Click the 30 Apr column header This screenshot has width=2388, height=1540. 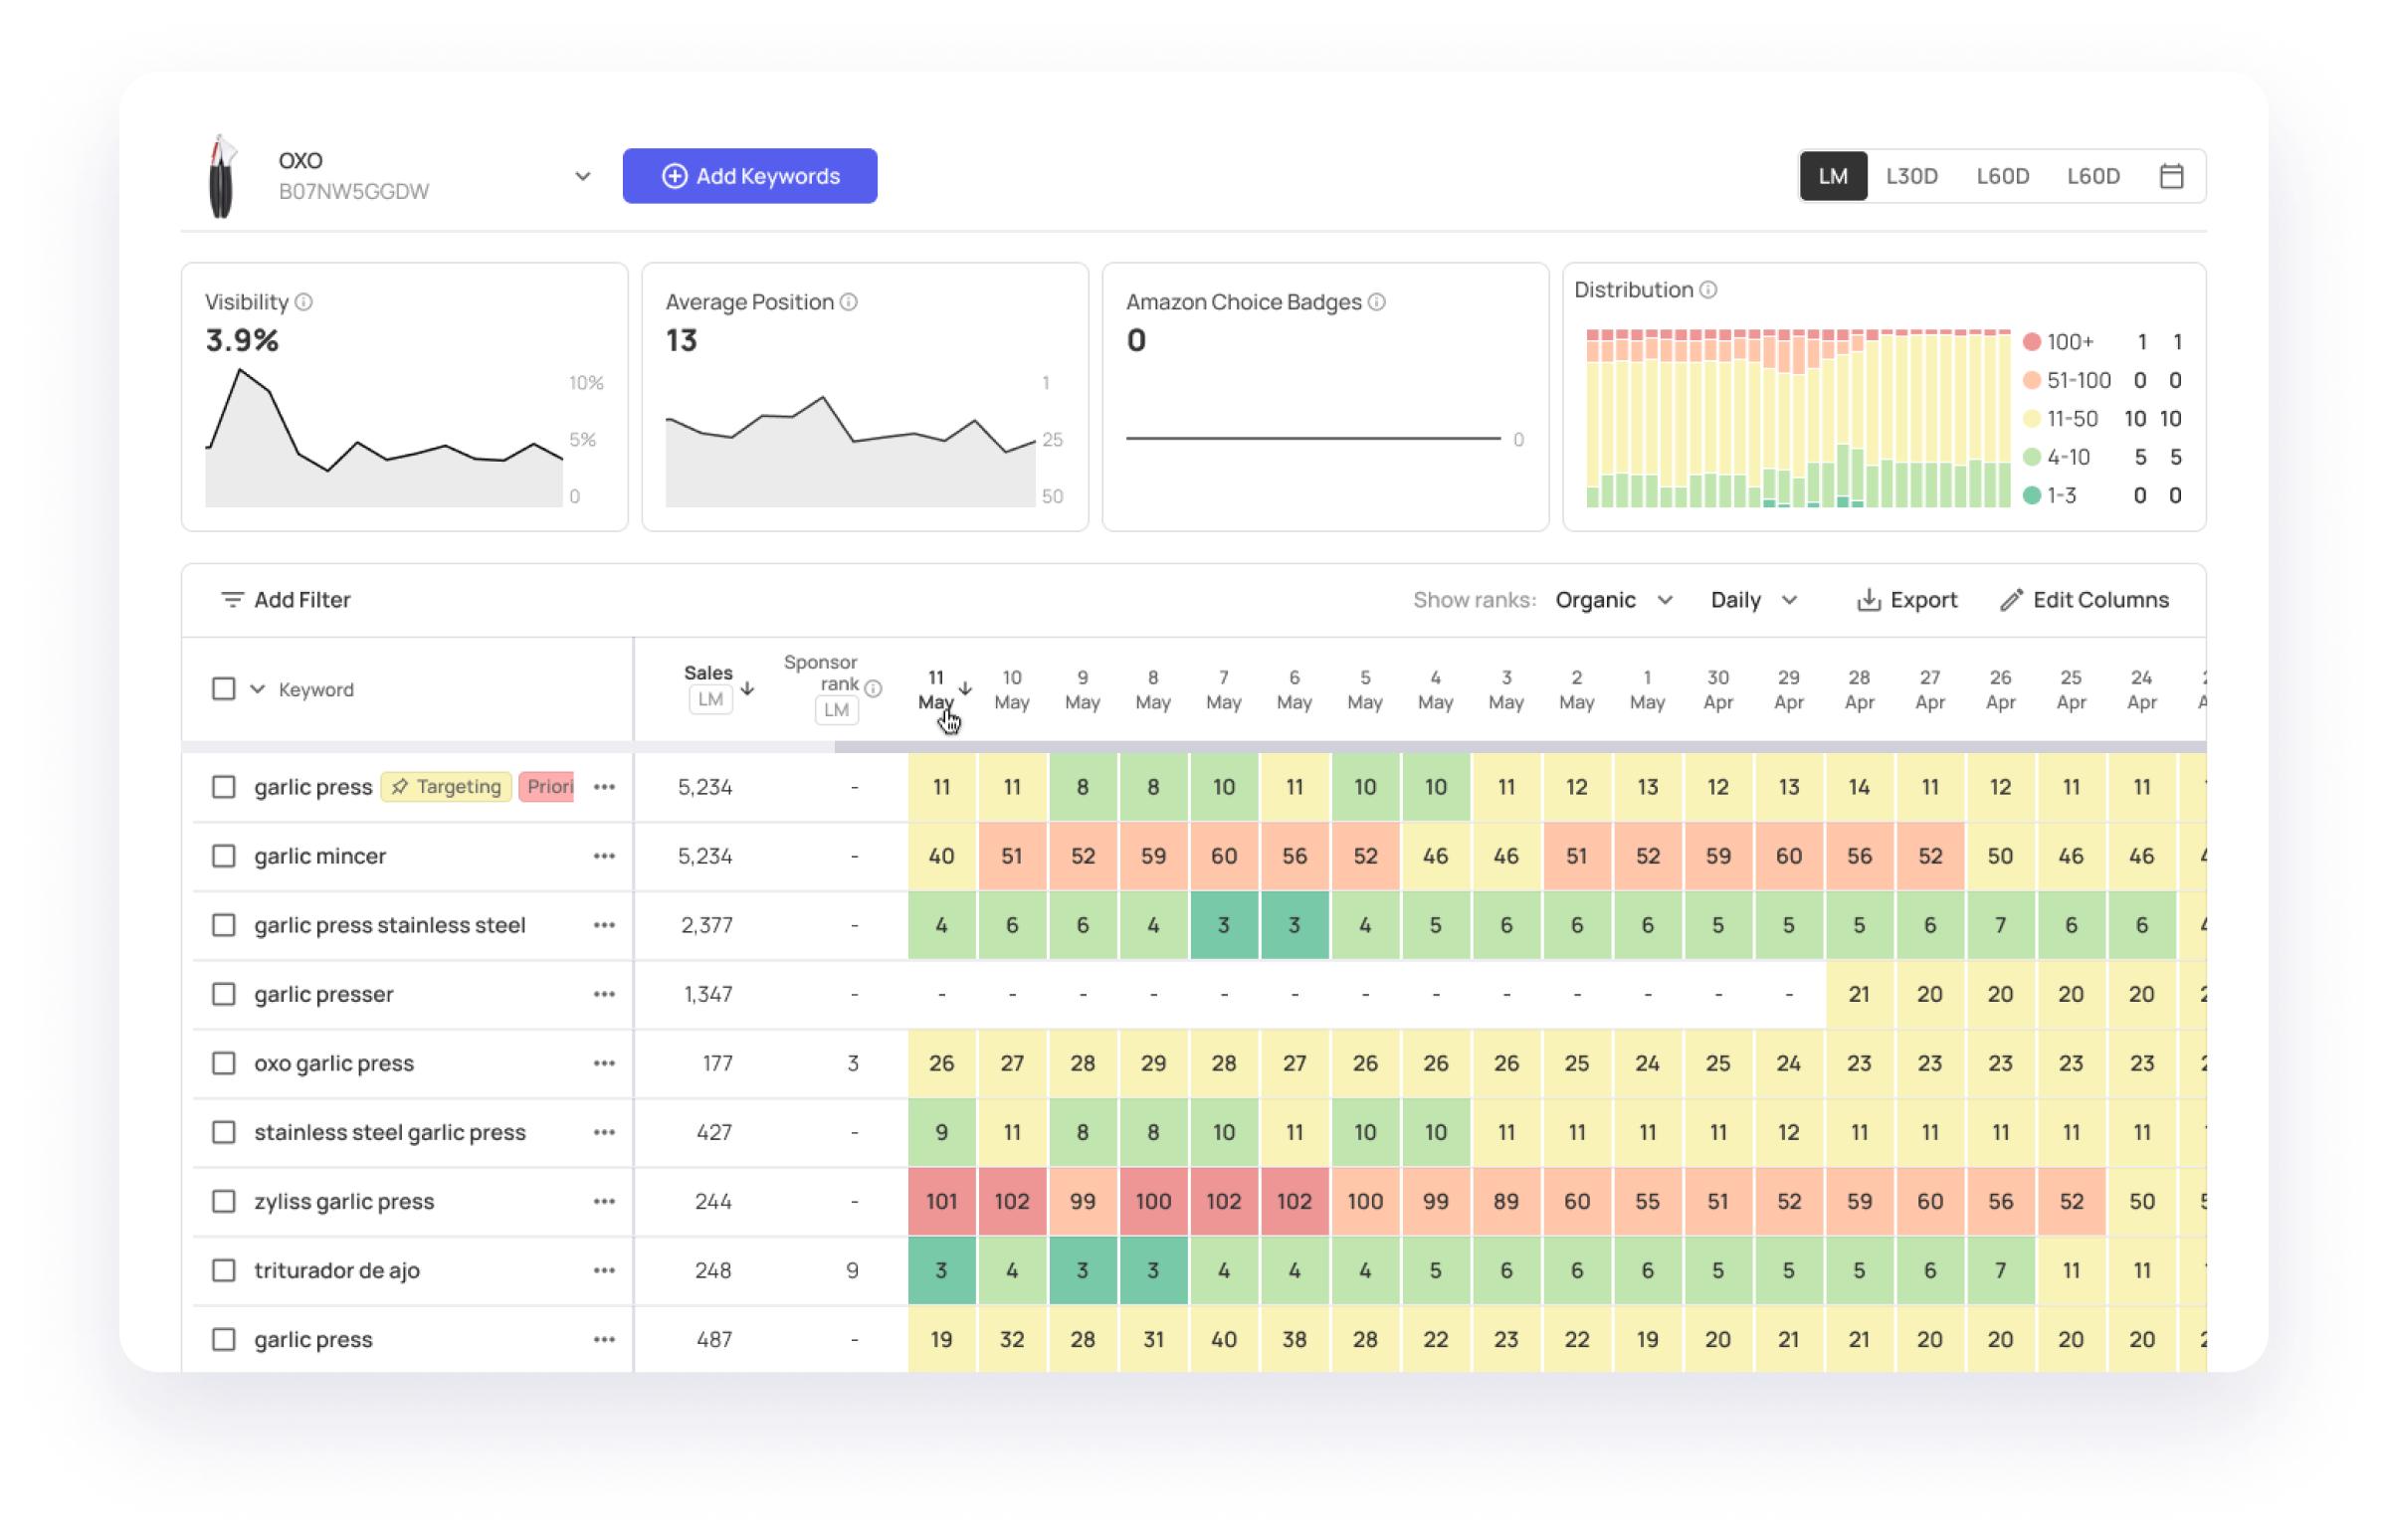coord(1718,689)
